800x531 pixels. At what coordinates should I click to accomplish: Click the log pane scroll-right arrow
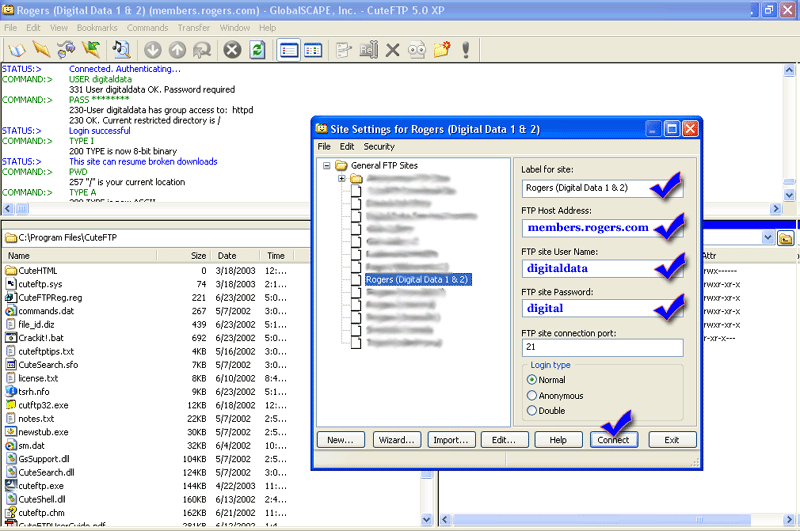pos(776,209)
